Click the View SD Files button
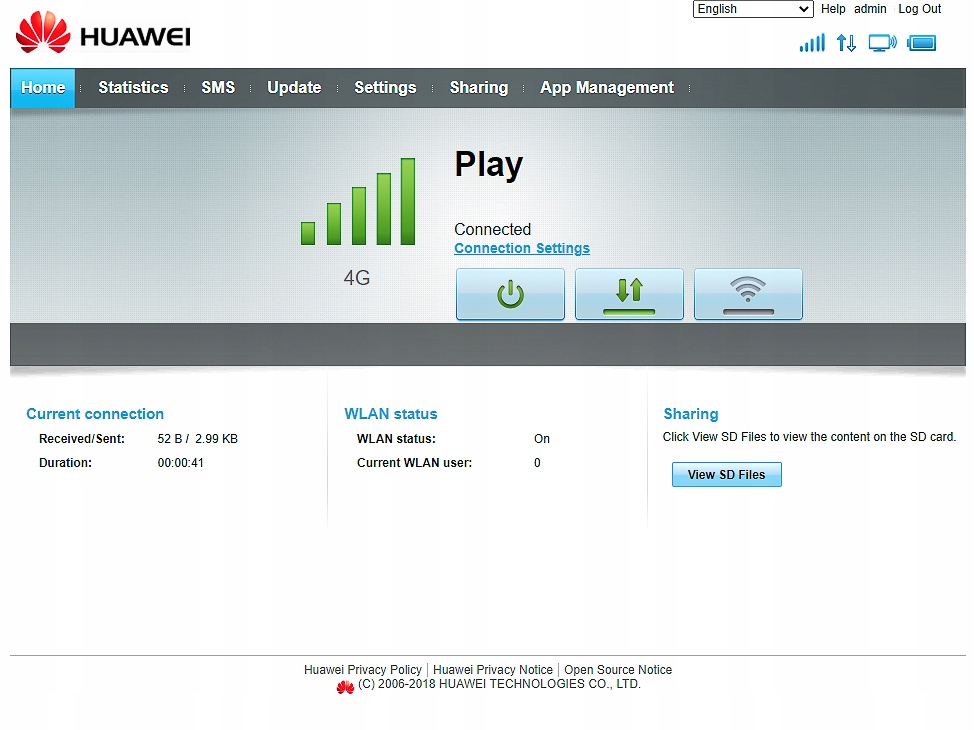Screen dimensions: 974x730 click(x=726, y=475)
